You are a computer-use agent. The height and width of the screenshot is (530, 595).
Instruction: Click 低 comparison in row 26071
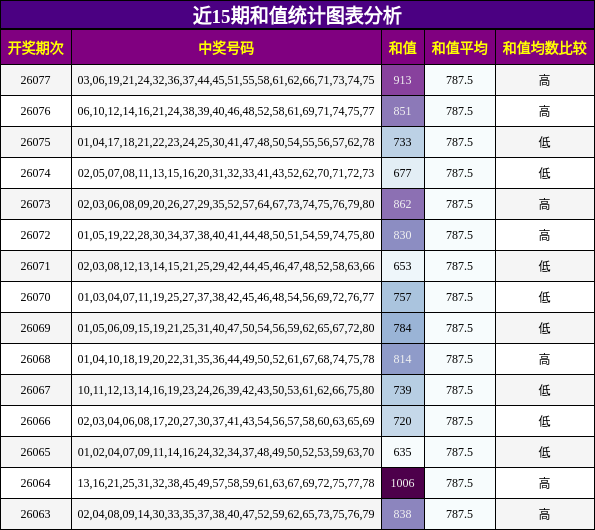tap(545, 266)
